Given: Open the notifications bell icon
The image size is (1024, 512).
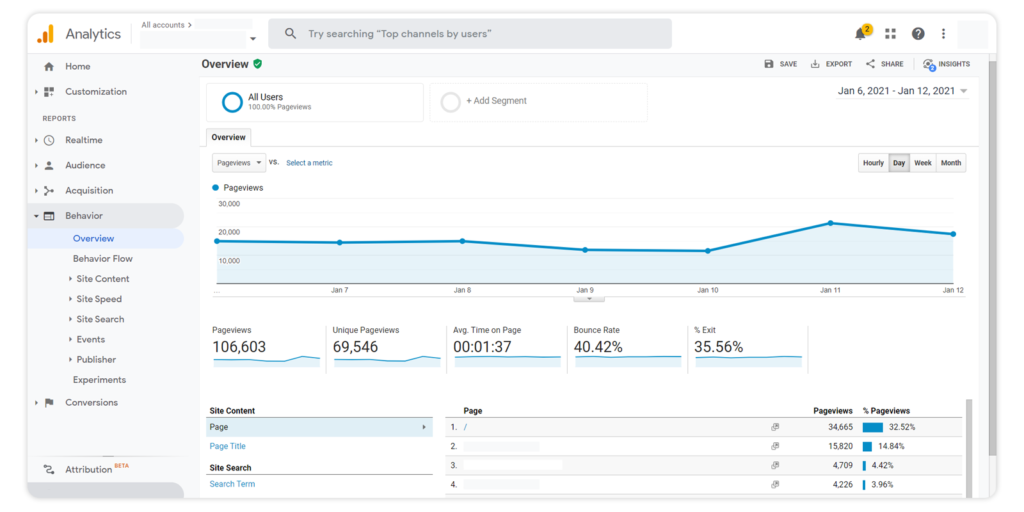Looking at the screenshot, I should (860, 34).
